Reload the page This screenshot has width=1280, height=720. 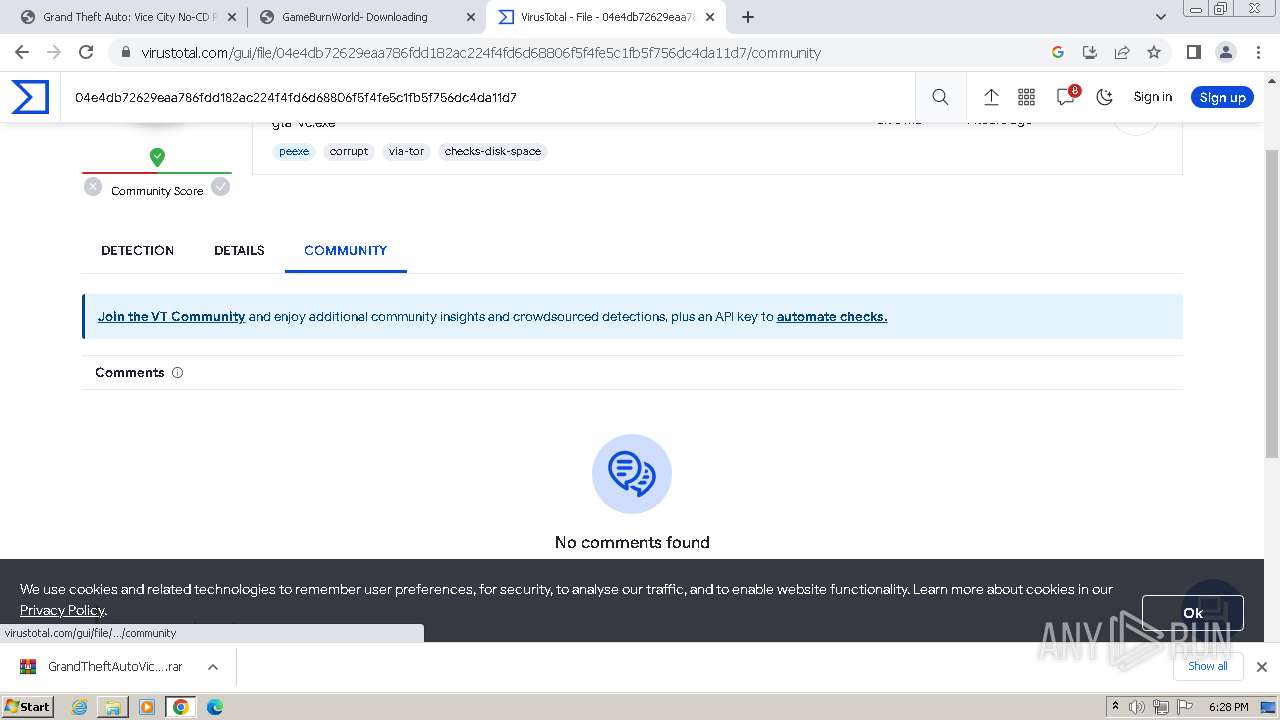(x=86, y=52)
